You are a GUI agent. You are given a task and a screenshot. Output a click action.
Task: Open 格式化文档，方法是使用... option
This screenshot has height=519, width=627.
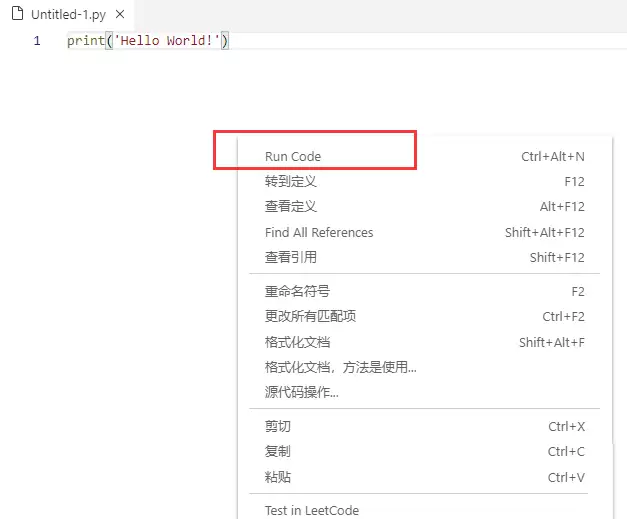pos(340,367)
